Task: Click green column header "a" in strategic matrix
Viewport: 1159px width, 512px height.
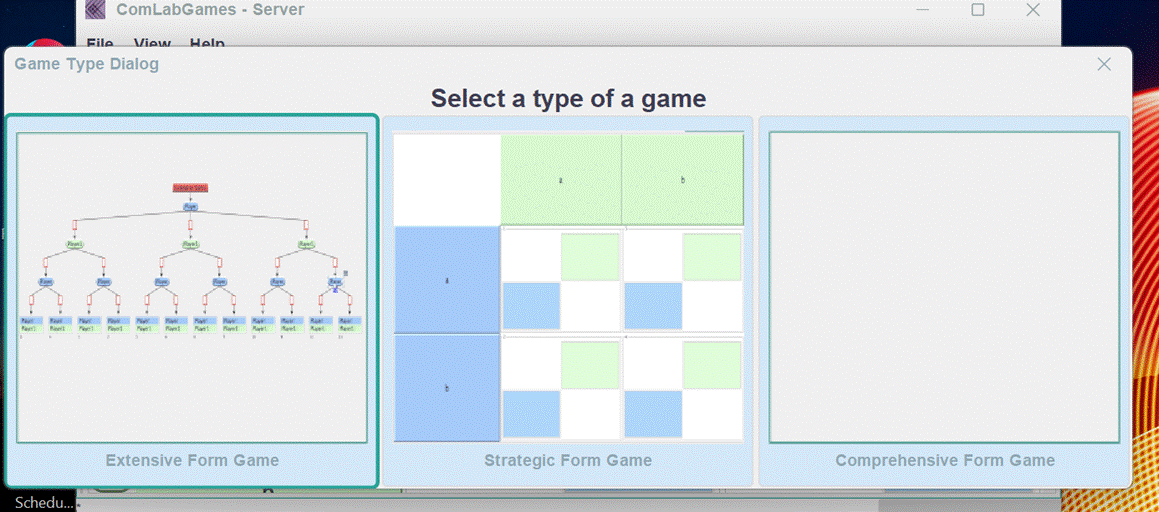Action: pos(561,180)
